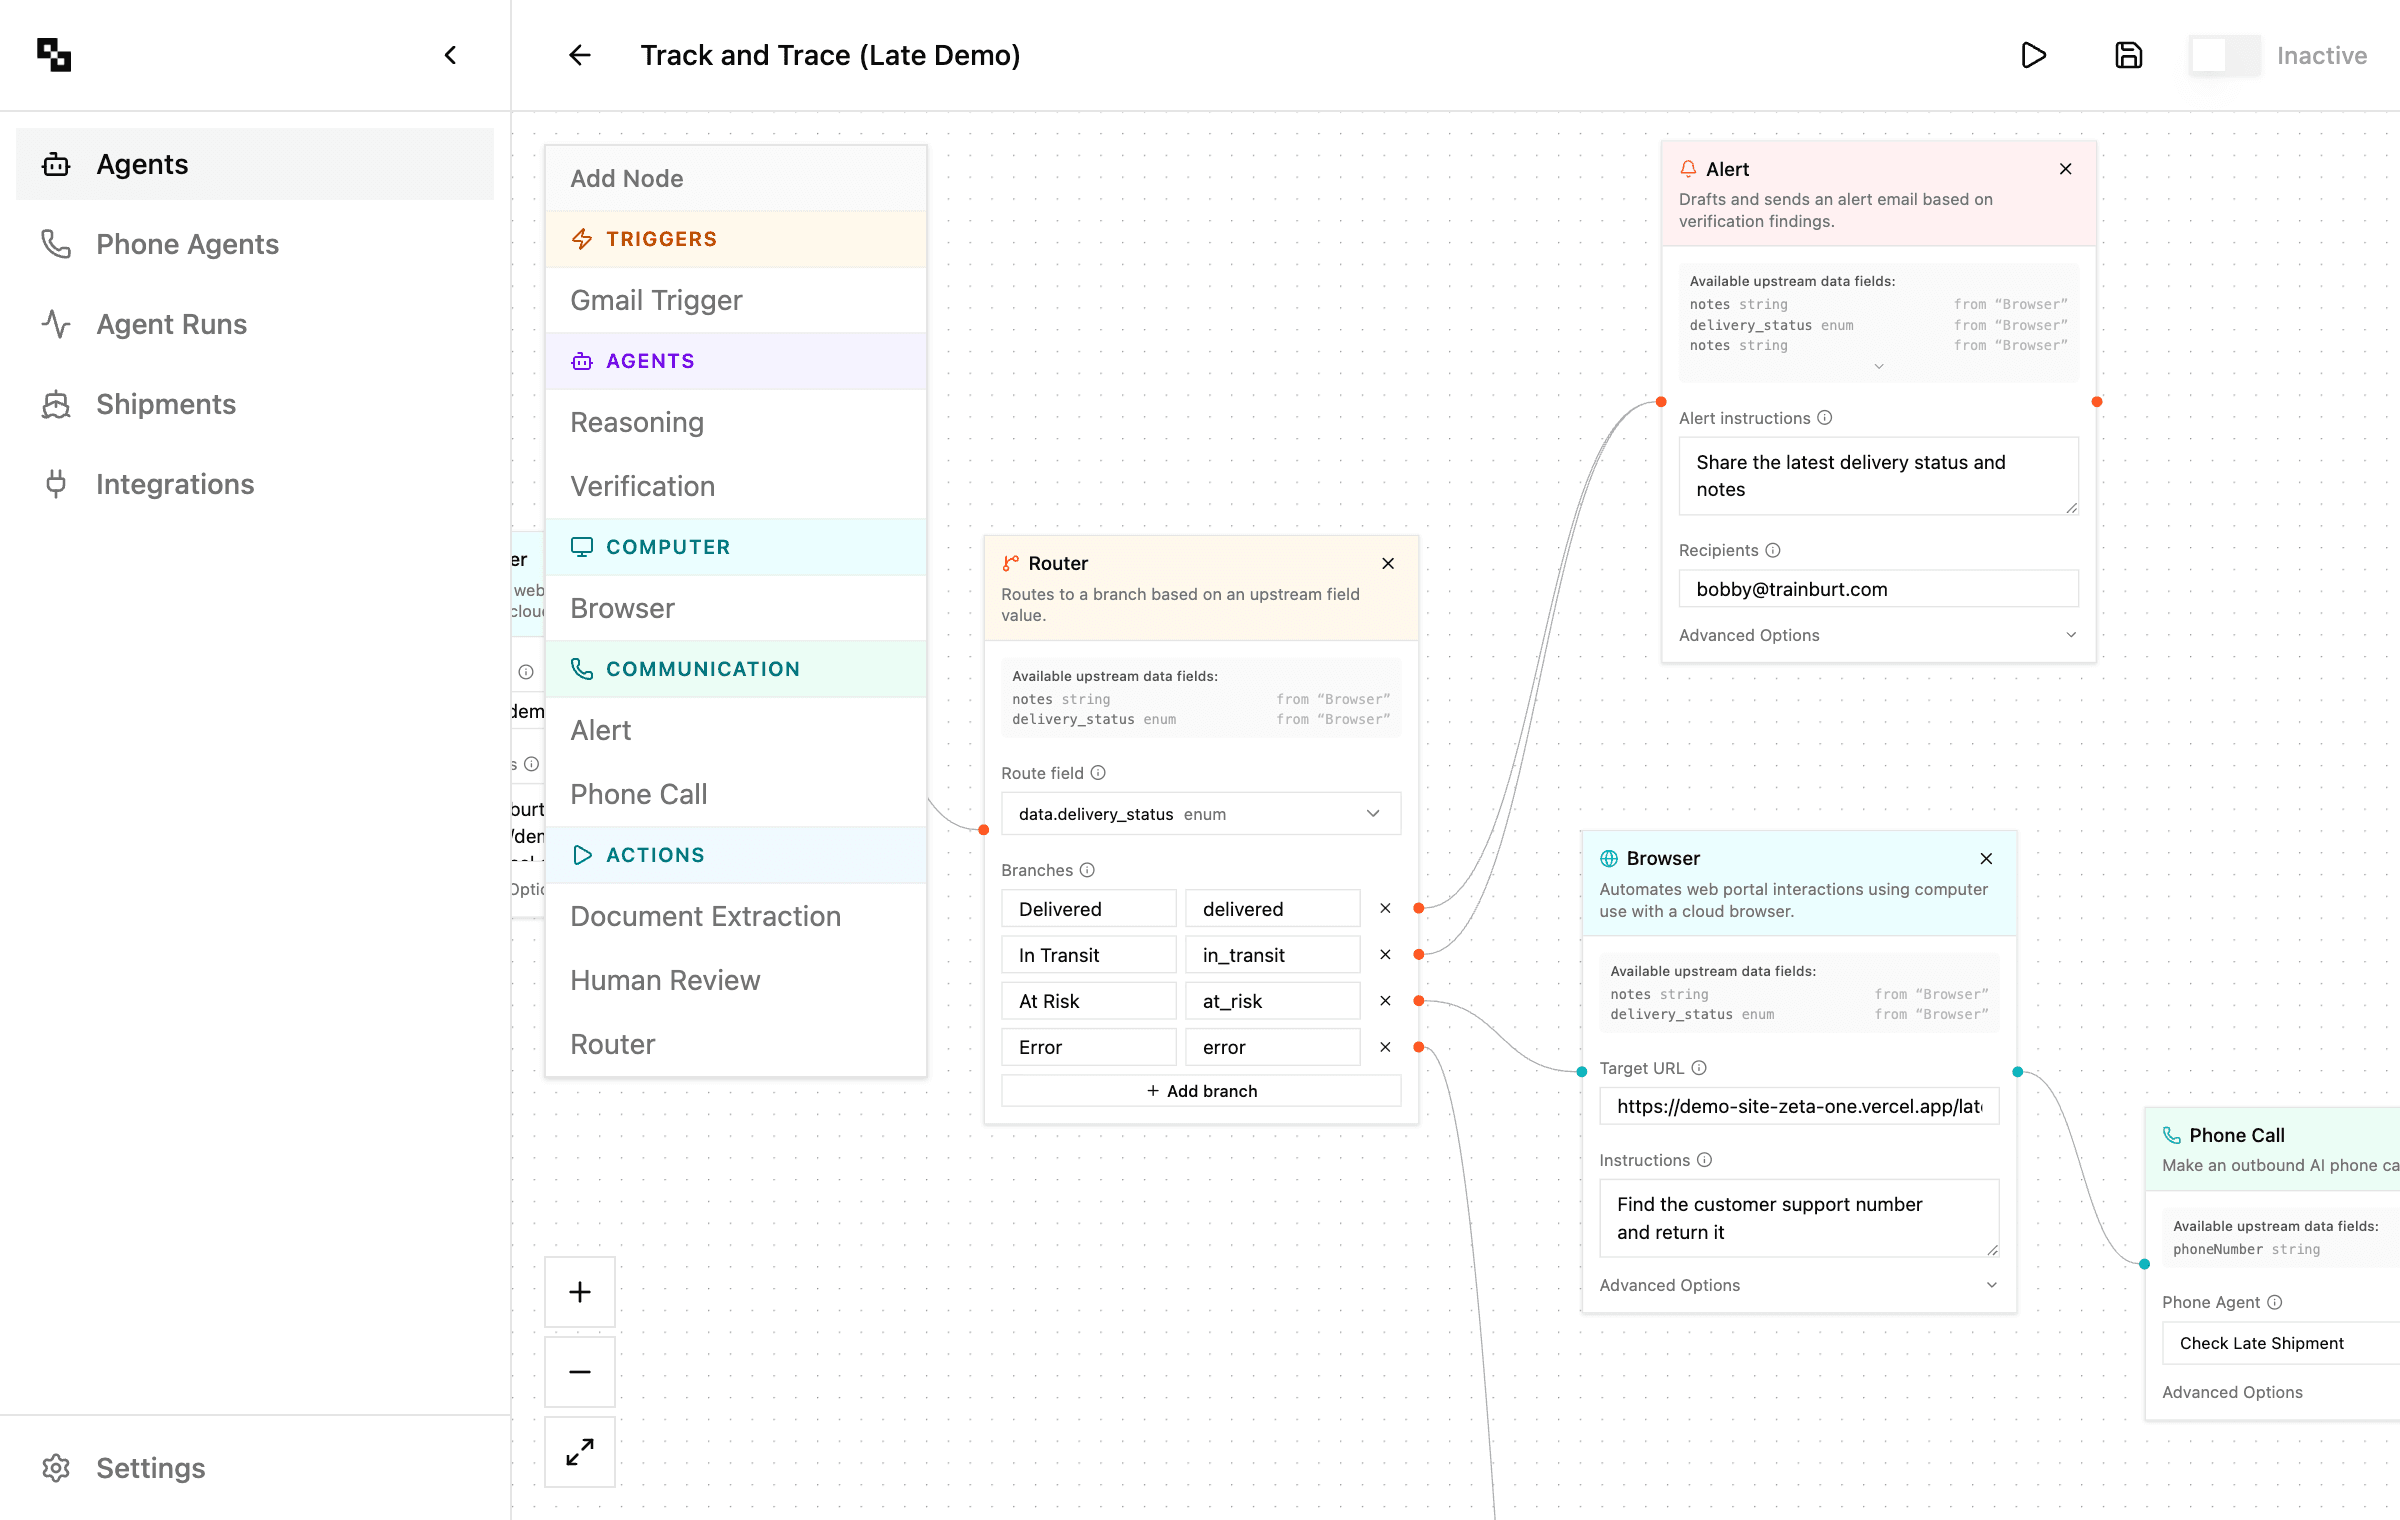This screenshot has height=1520, width=2400.
Task: Add a Human Review node
Action: click(x=665, y=980)
